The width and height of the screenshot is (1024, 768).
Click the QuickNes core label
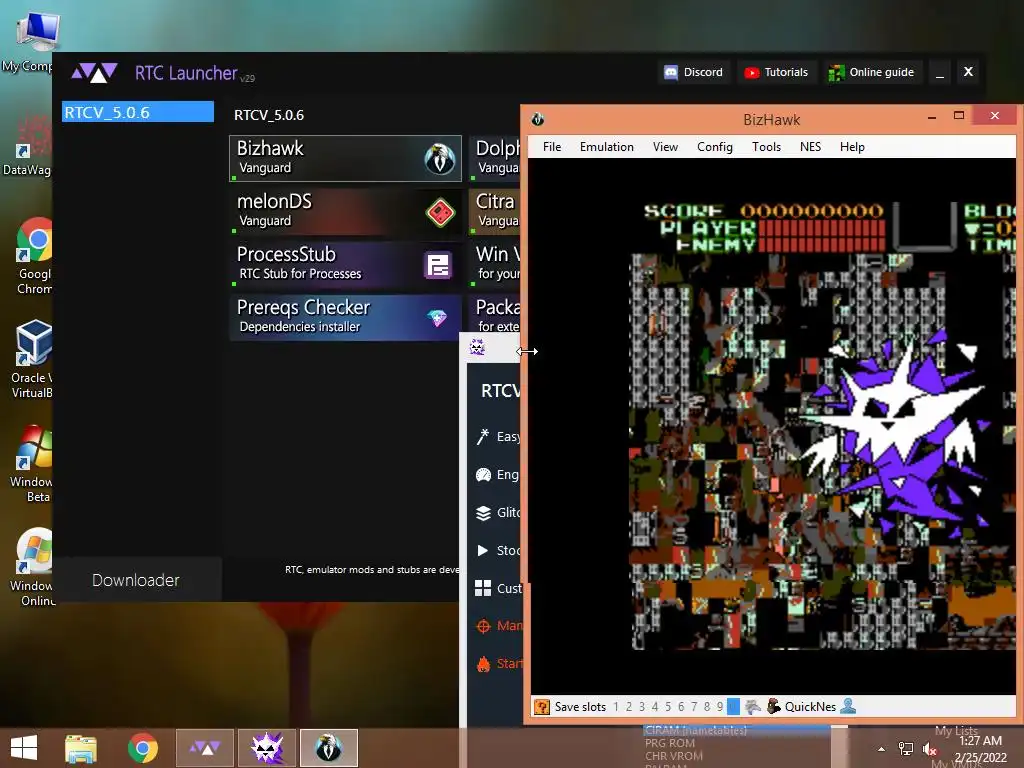(810, 707)
